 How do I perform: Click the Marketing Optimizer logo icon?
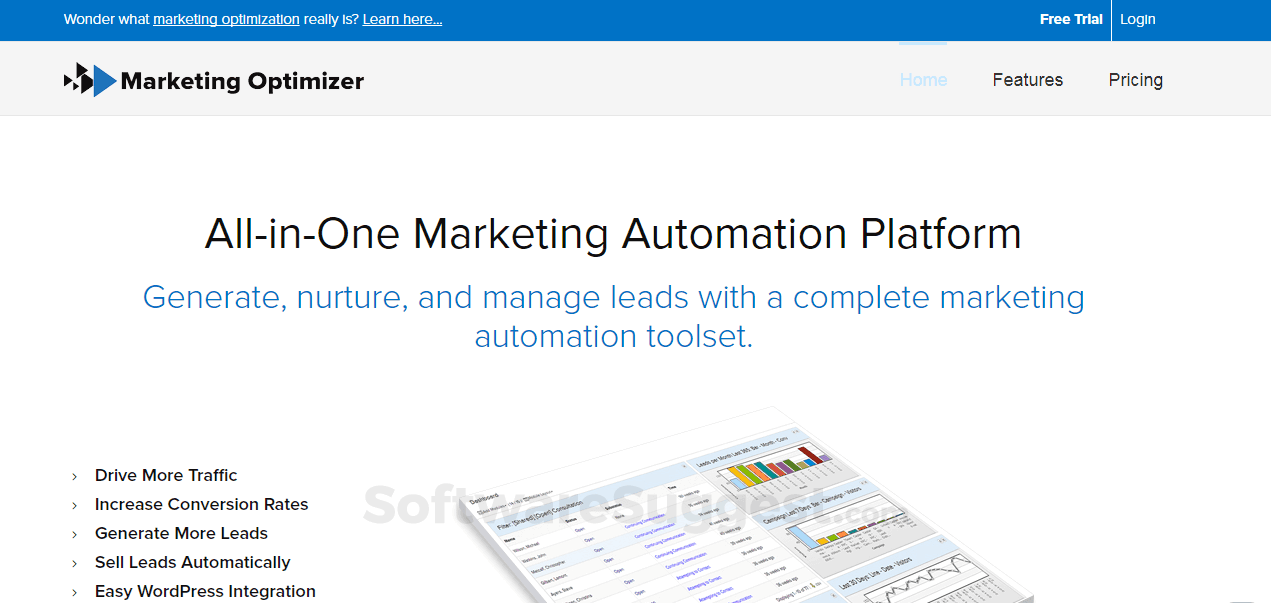88,79
